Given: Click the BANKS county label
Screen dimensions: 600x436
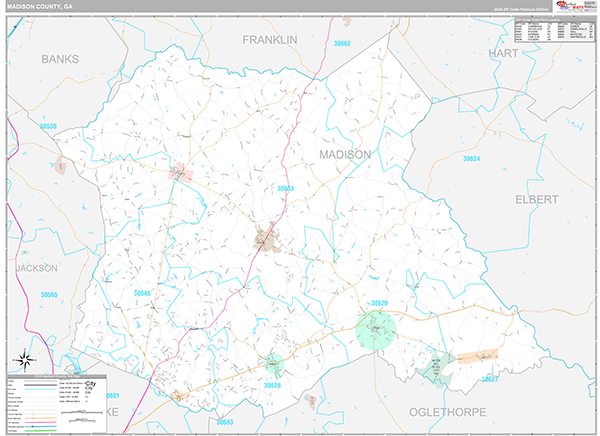Looking at the screenshot, I should tap(60, 59).
